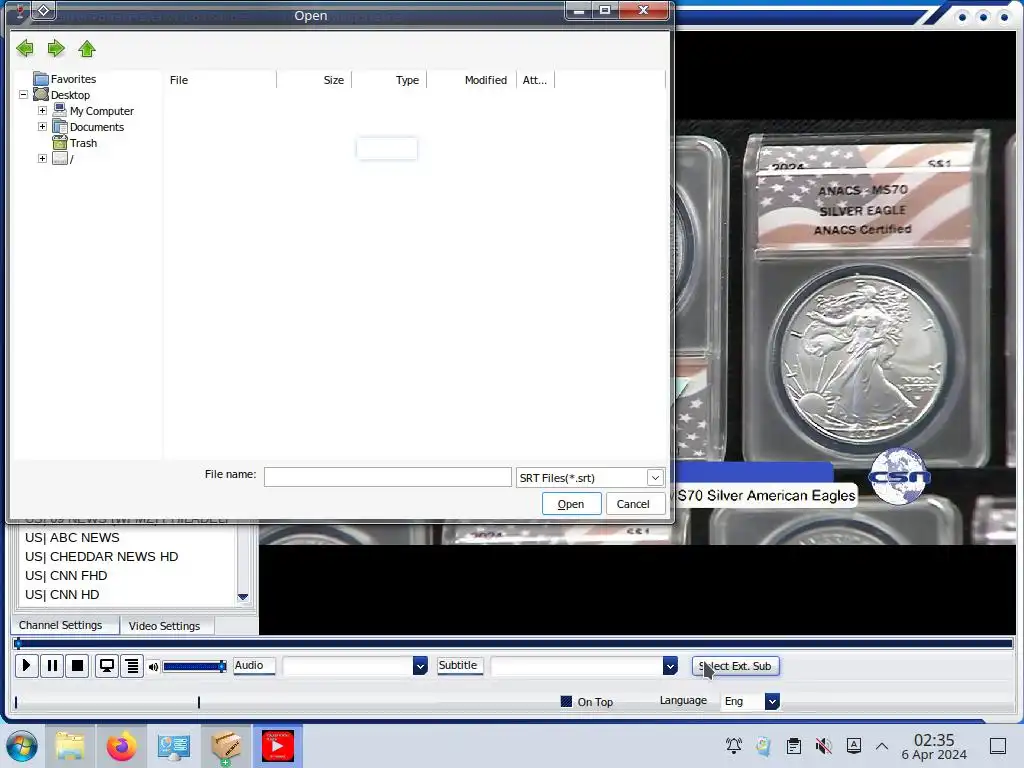Sort by the Modified column header
This screenshot has width=1024, height=768.
tap(472, 80)
